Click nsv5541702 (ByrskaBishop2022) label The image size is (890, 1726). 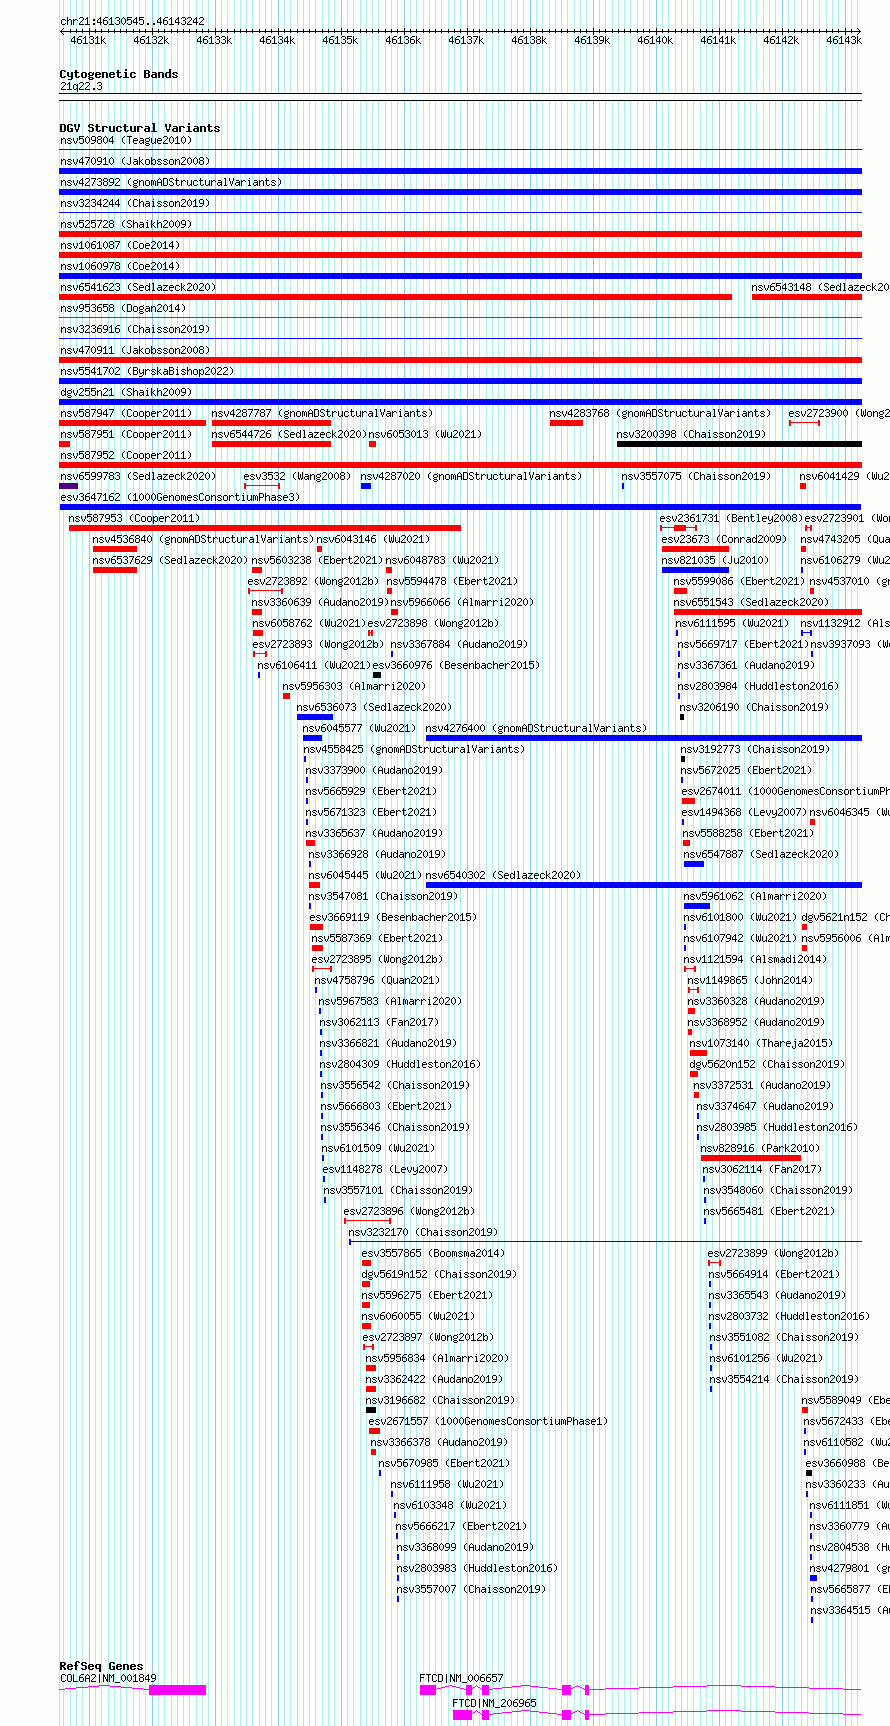[x=147, y=371]
